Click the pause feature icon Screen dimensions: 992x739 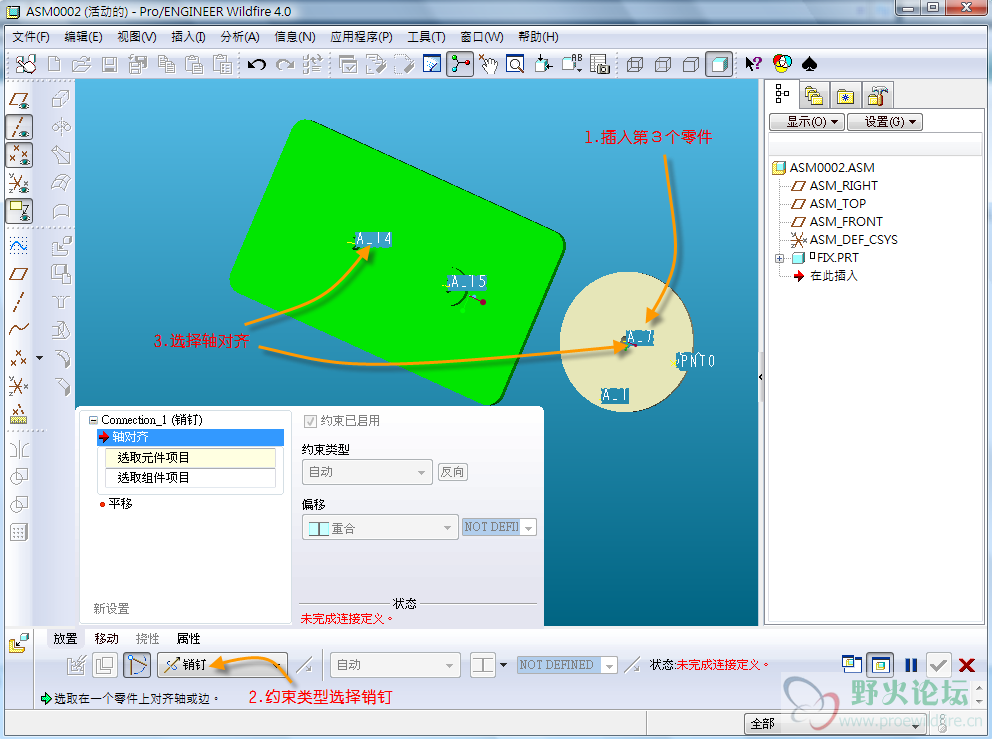click(x=911, y=665)
